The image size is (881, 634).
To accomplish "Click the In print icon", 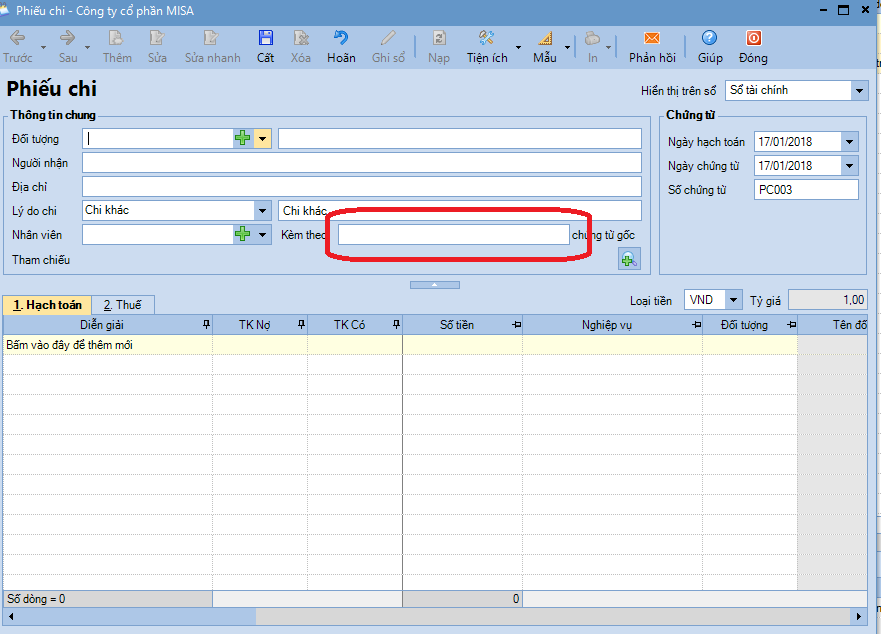I will [x=592, y=38].
